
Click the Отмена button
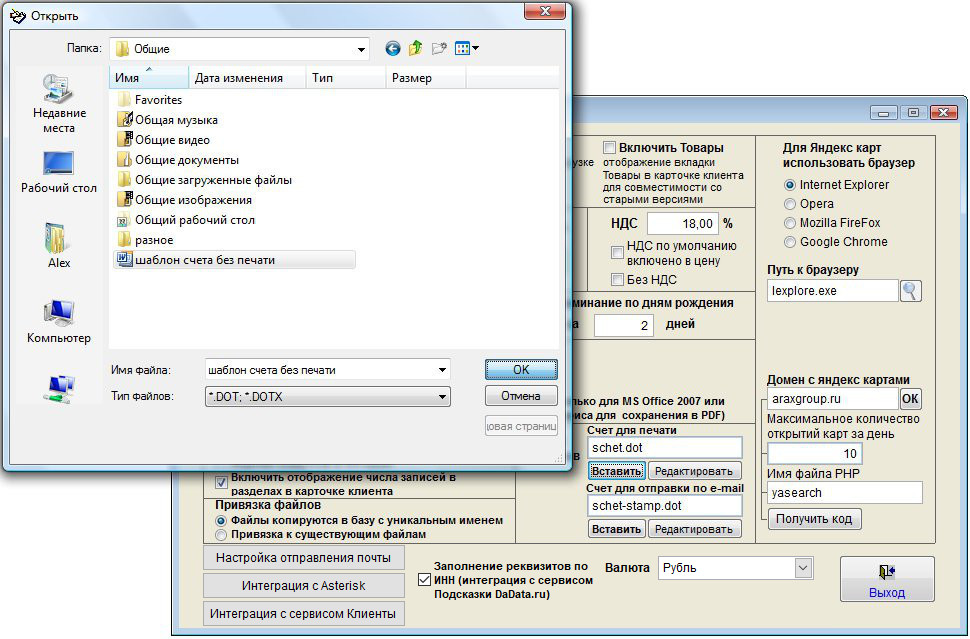point(521,396)
